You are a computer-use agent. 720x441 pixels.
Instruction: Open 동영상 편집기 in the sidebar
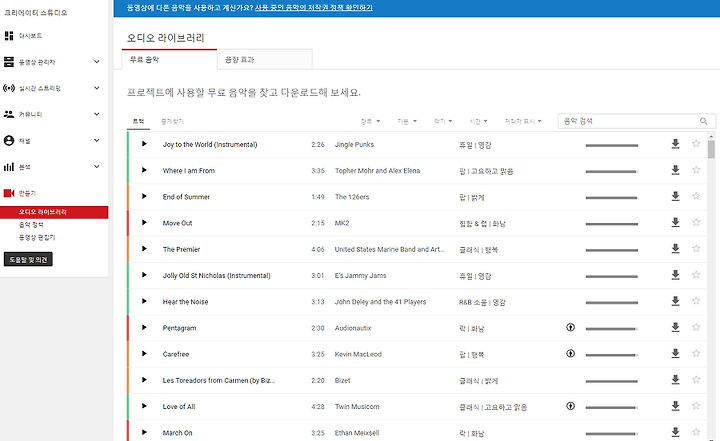37,237
